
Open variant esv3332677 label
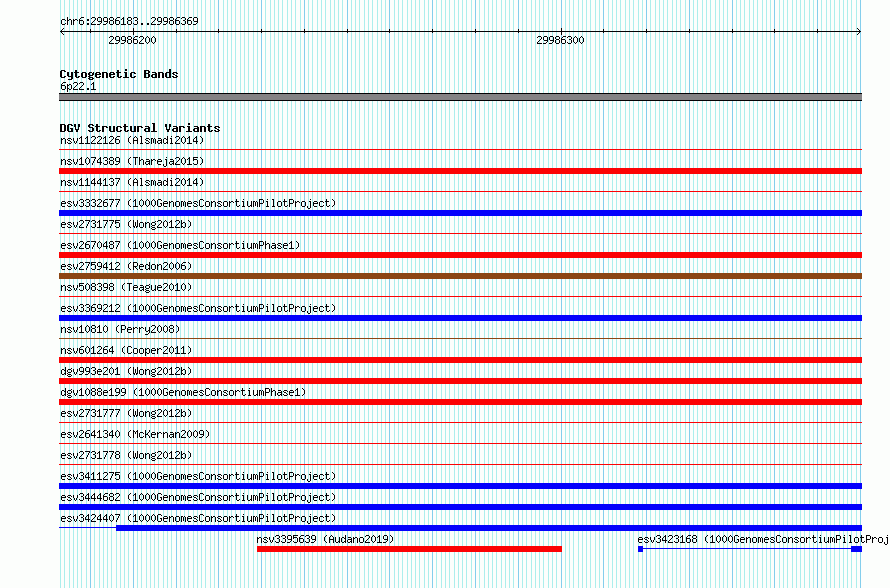(x=198, y=203)
